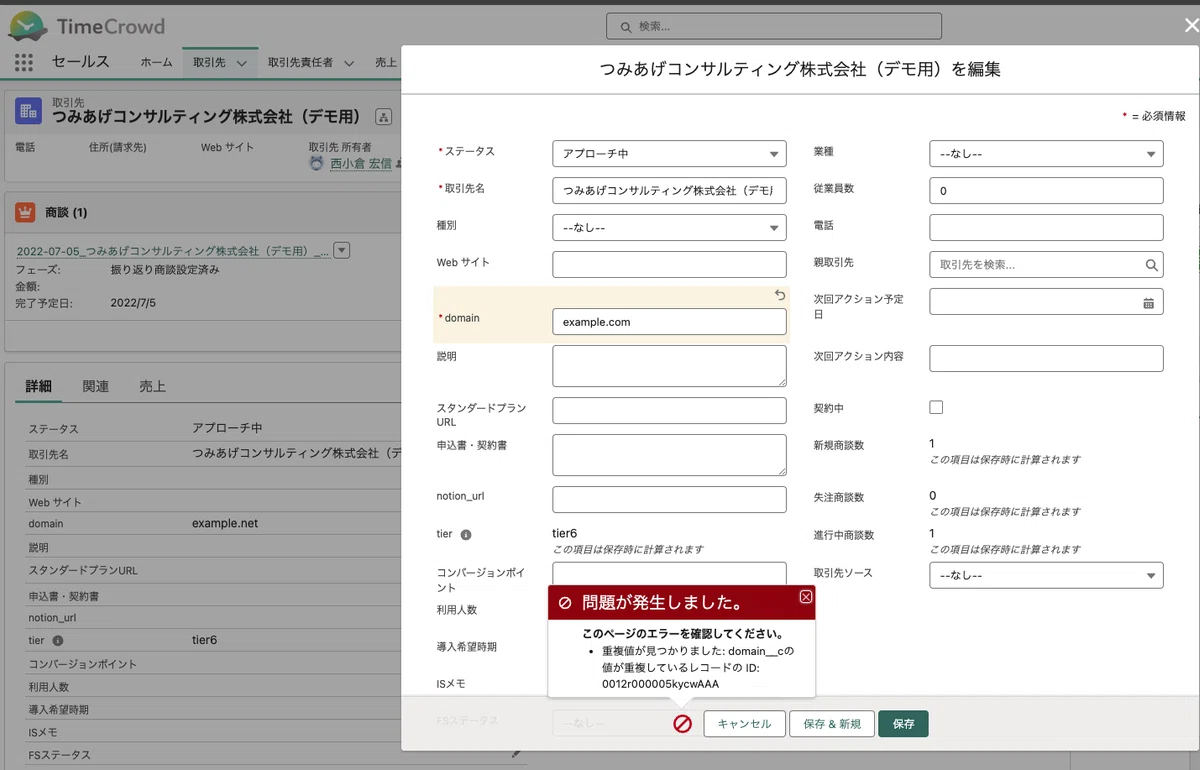
Task: Open the 業種 dropdown
Action: click(x=1046, y=154)
